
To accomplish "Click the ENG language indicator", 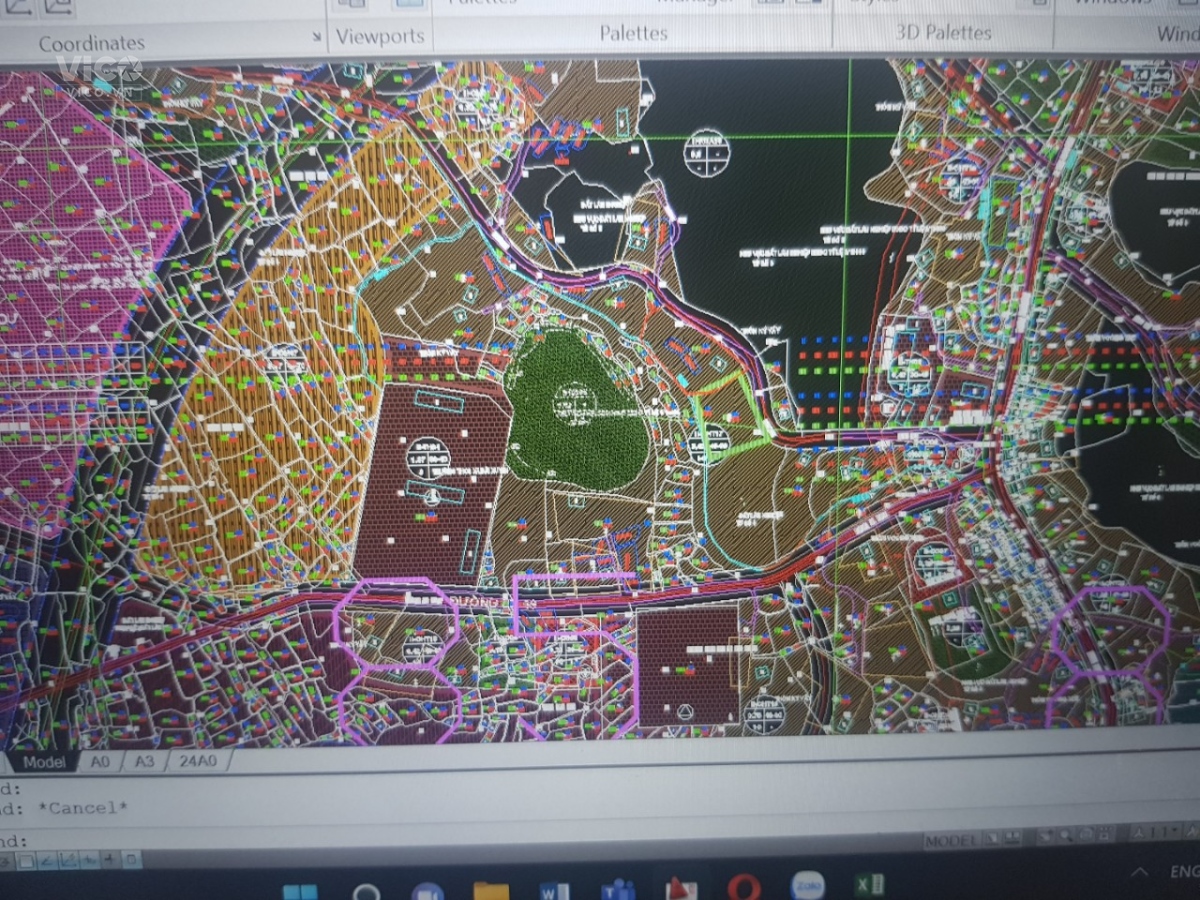I will click(1184, 872).
